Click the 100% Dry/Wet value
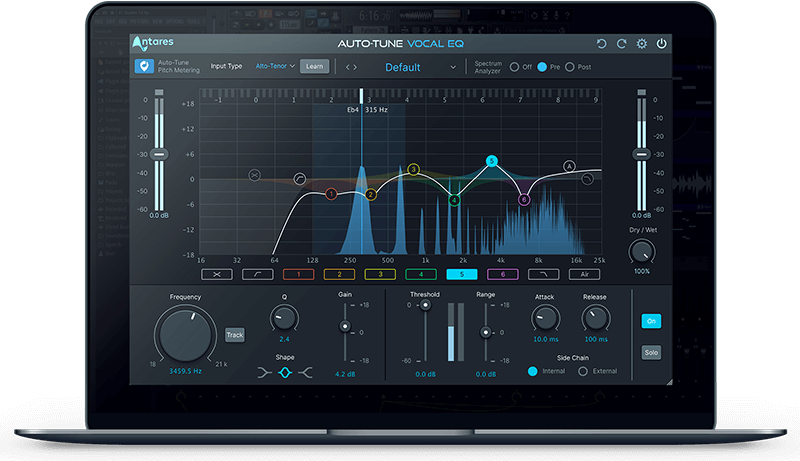 (642, 271)
